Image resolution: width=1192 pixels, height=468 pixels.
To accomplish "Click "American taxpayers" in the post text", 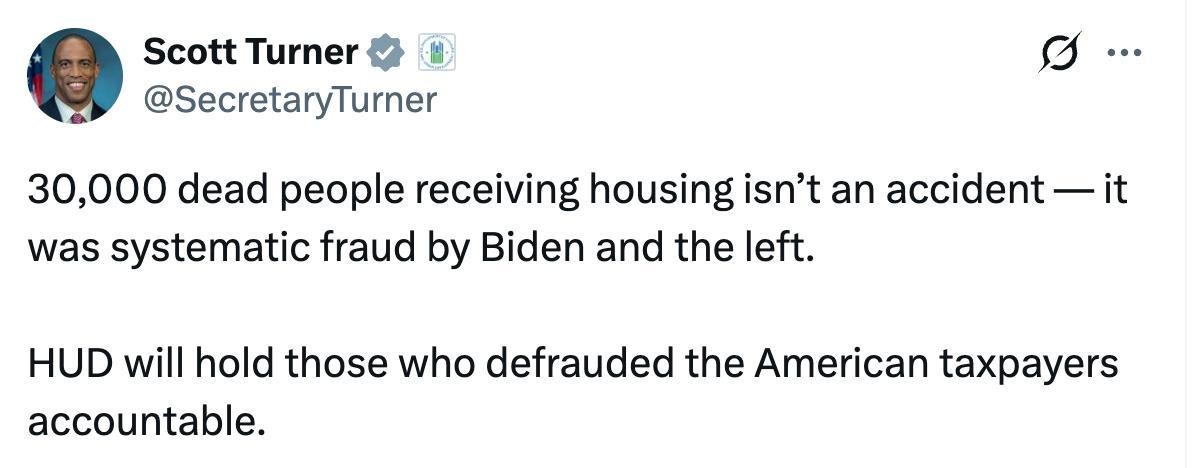I will pyautogui.click(x=936, y=364).
